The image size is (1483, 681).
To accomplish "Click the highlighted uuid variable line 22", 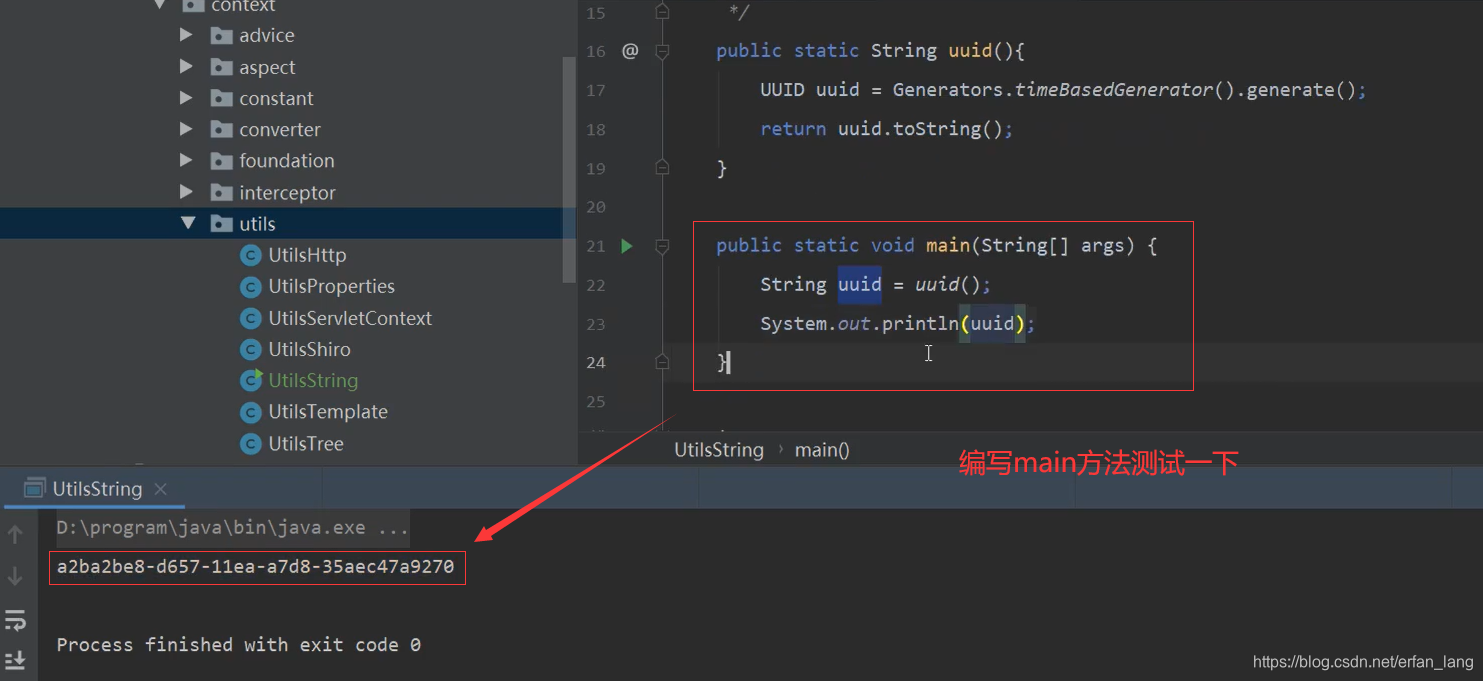I will pos(859,285).
